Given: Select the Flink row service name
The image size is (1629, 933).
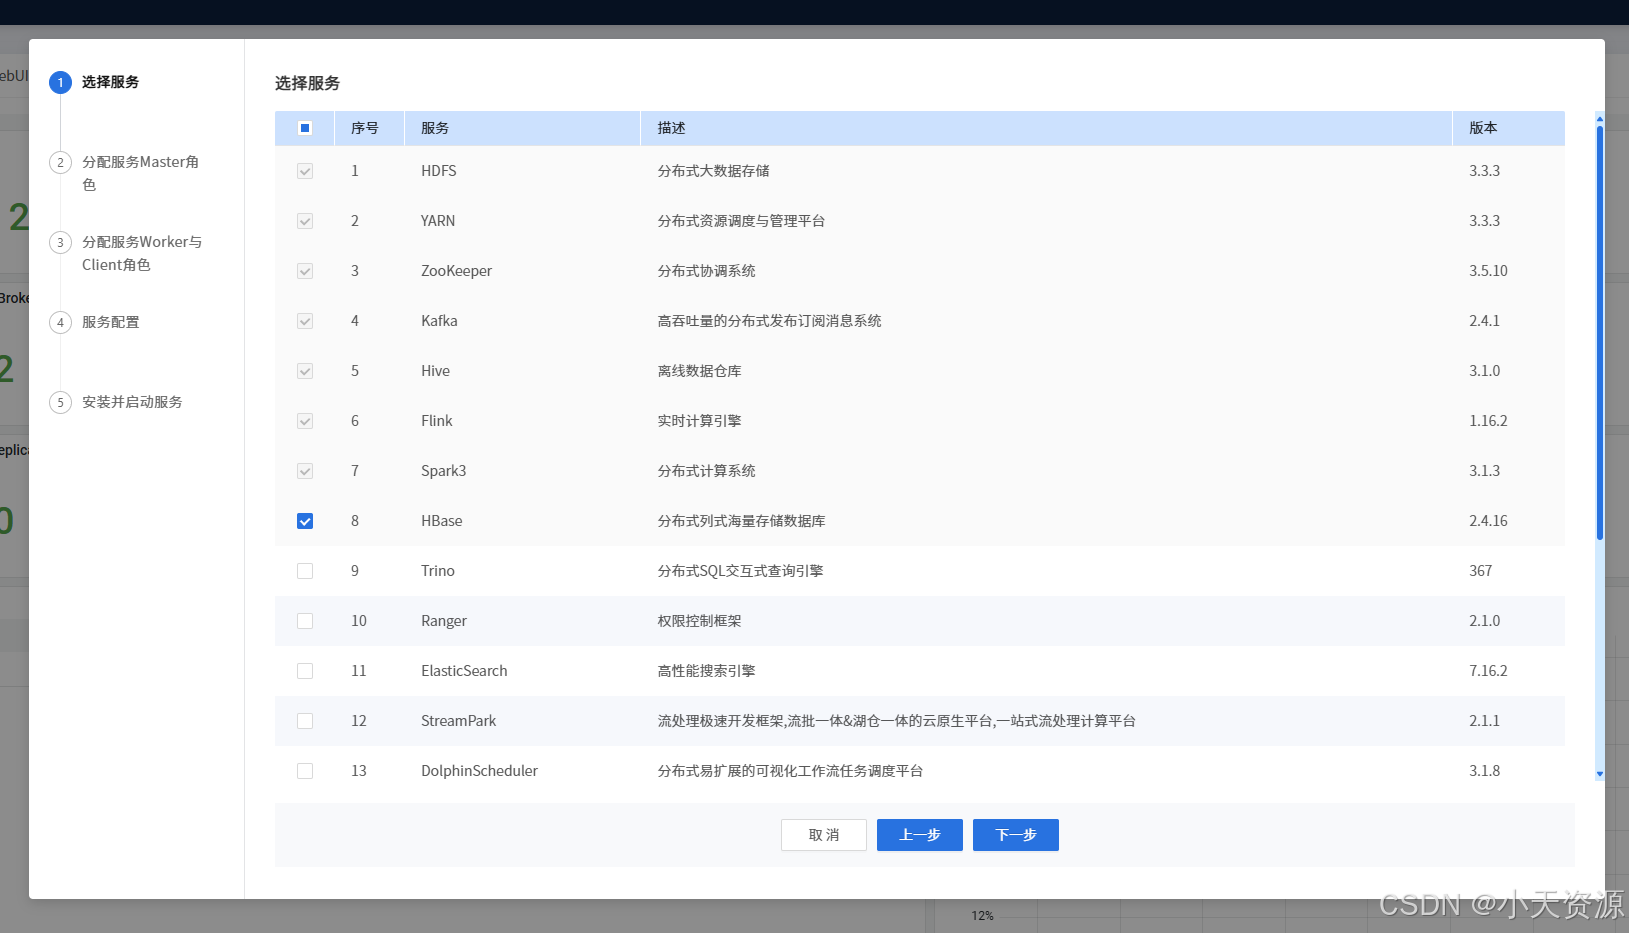Looking at the screenshot, I should (437, 421).
